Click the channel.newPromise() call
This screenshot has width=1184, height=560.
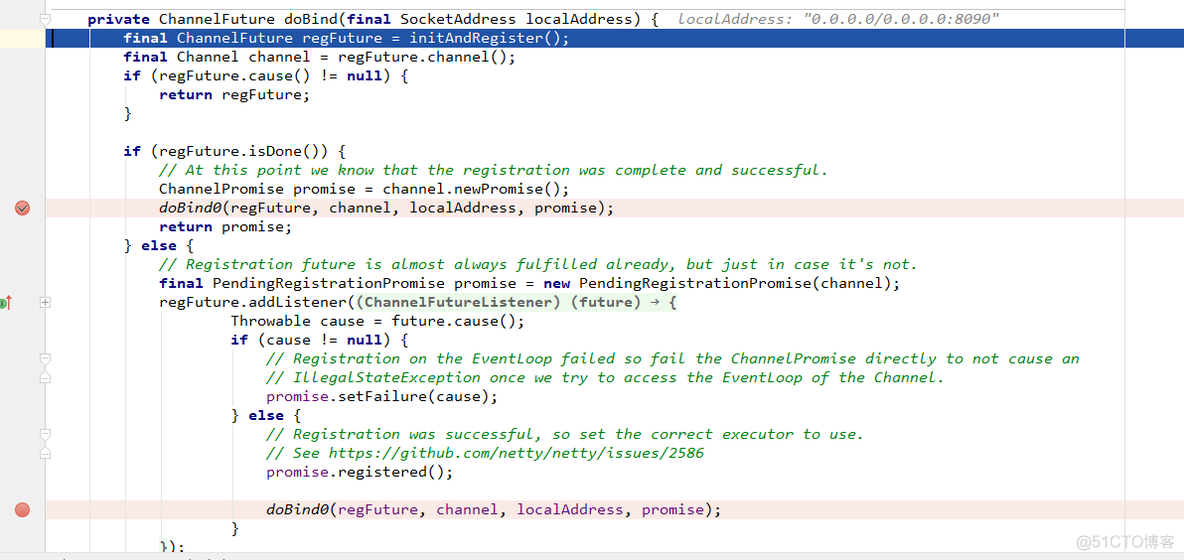coord(475,189)
